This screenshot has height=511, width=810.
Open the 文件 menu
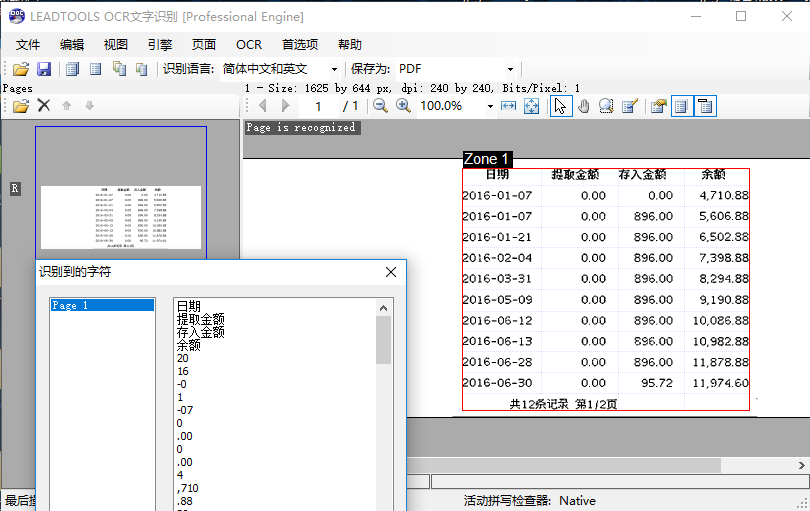(x=28, y=44)
